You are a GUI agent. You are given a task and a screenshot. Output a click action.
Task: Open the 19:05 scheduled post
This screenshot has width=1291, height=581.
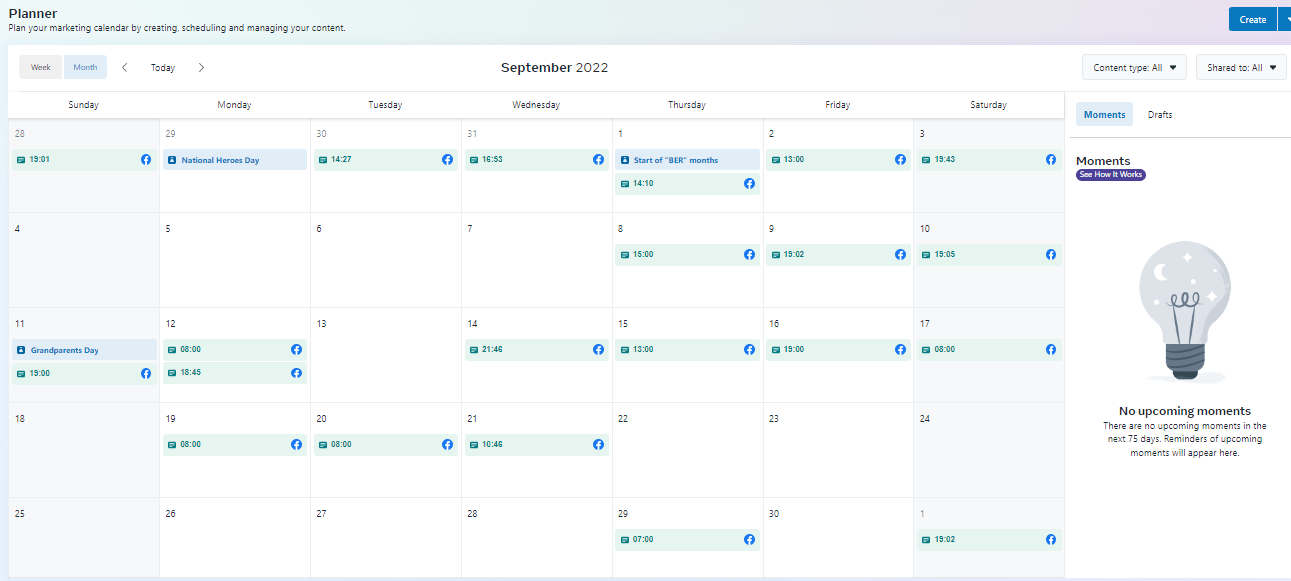tap(989, 254)
